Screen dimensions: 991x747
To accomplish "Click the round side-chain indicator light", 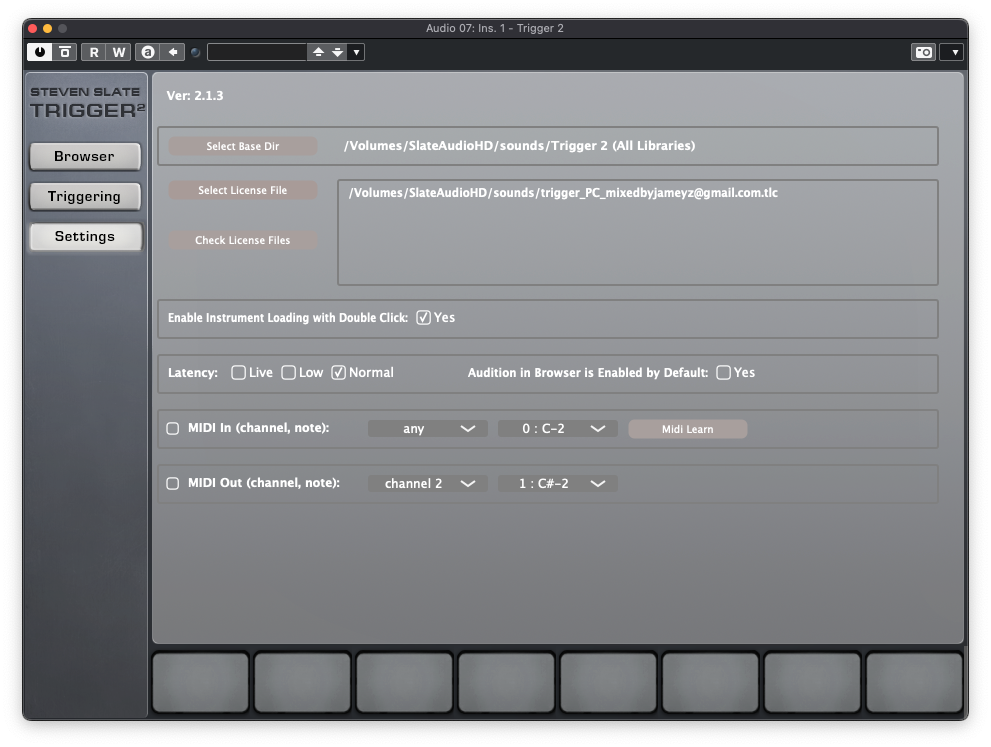I will (x=196, y=52).
